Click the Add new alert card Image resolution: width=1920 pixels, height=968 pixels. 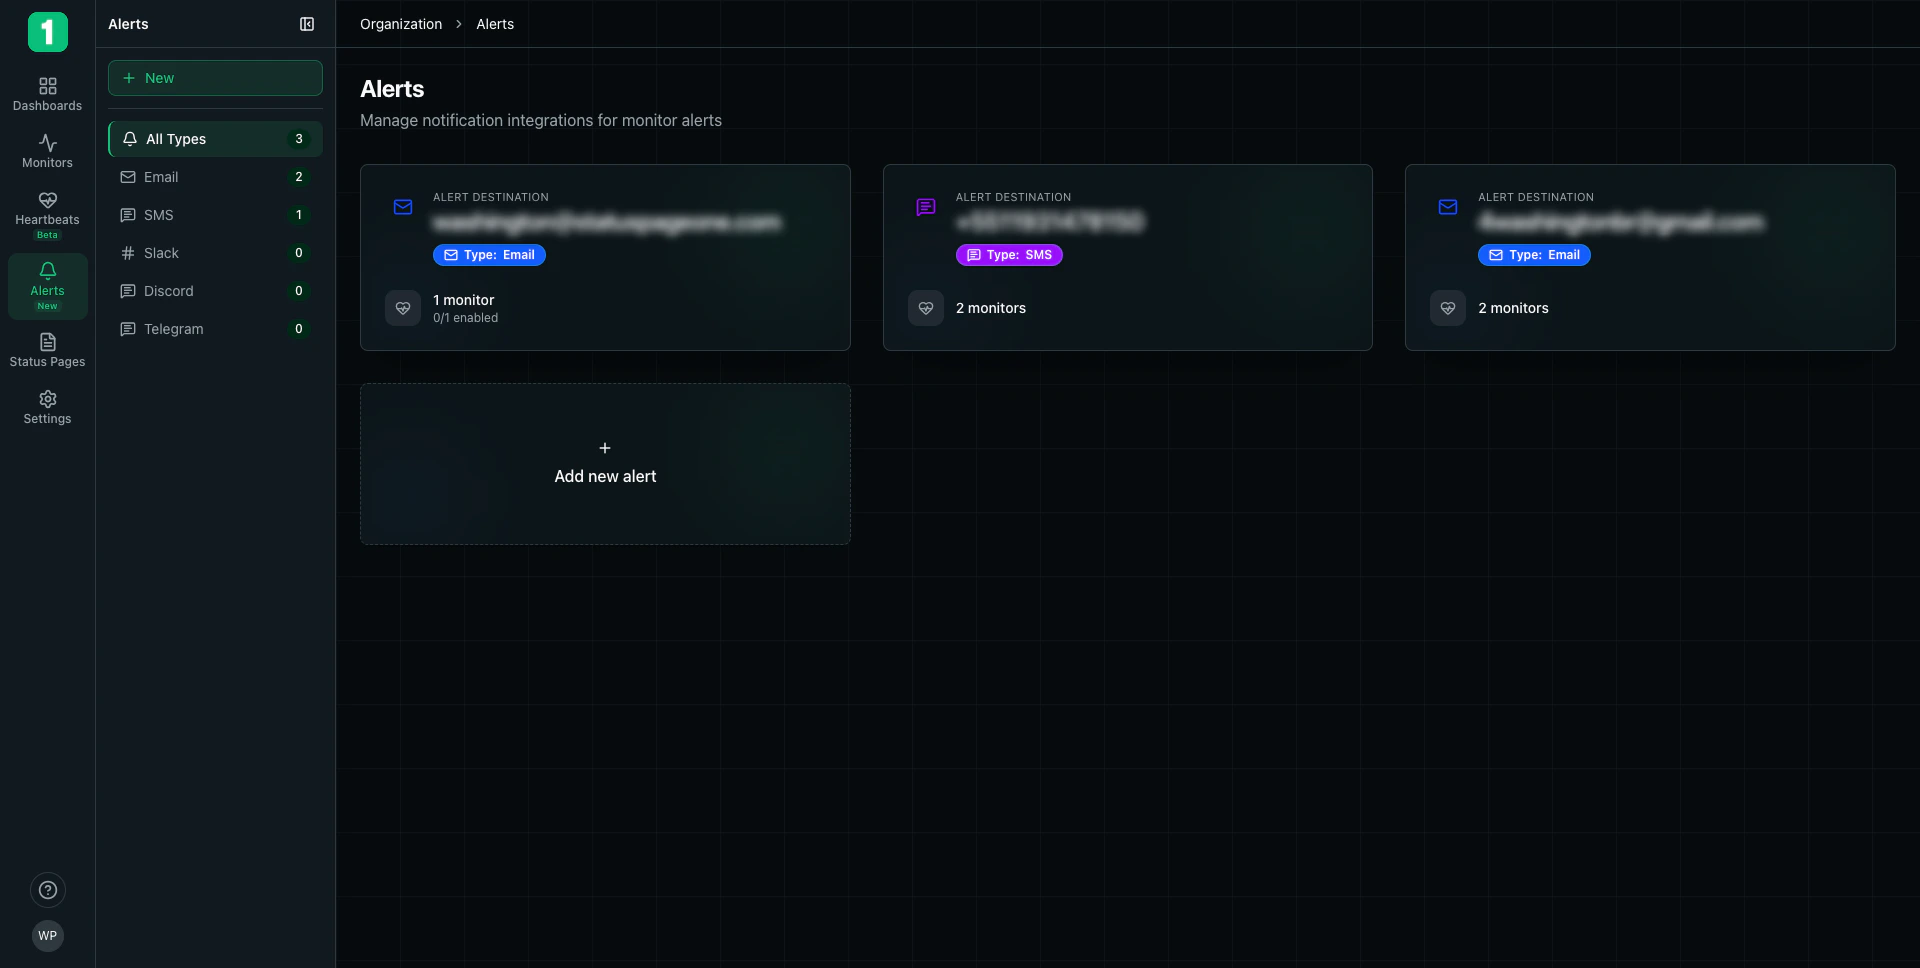(x=605, y=464)
